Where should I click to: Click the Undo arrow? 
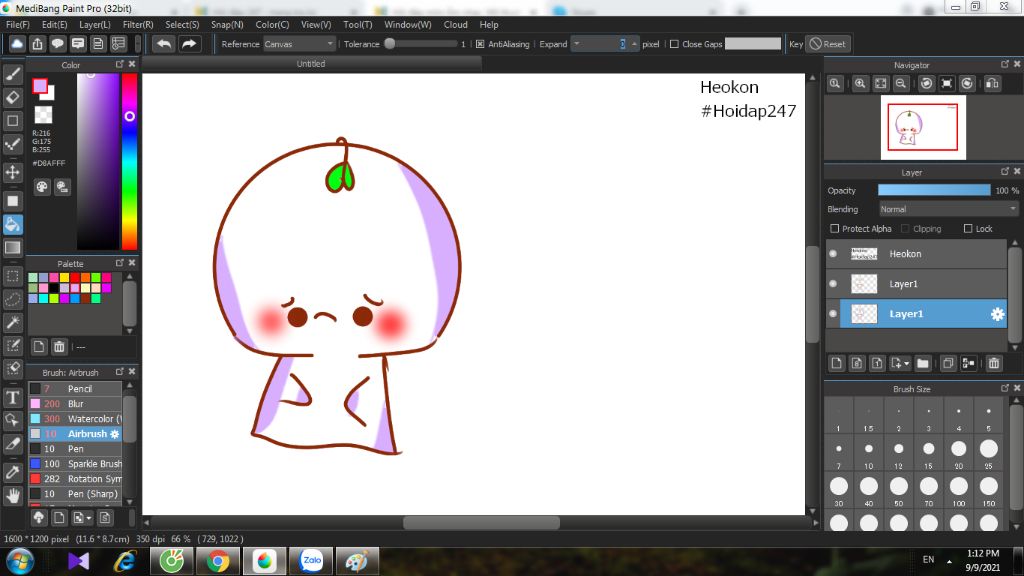pyautogui.click(x=164, y=44)
